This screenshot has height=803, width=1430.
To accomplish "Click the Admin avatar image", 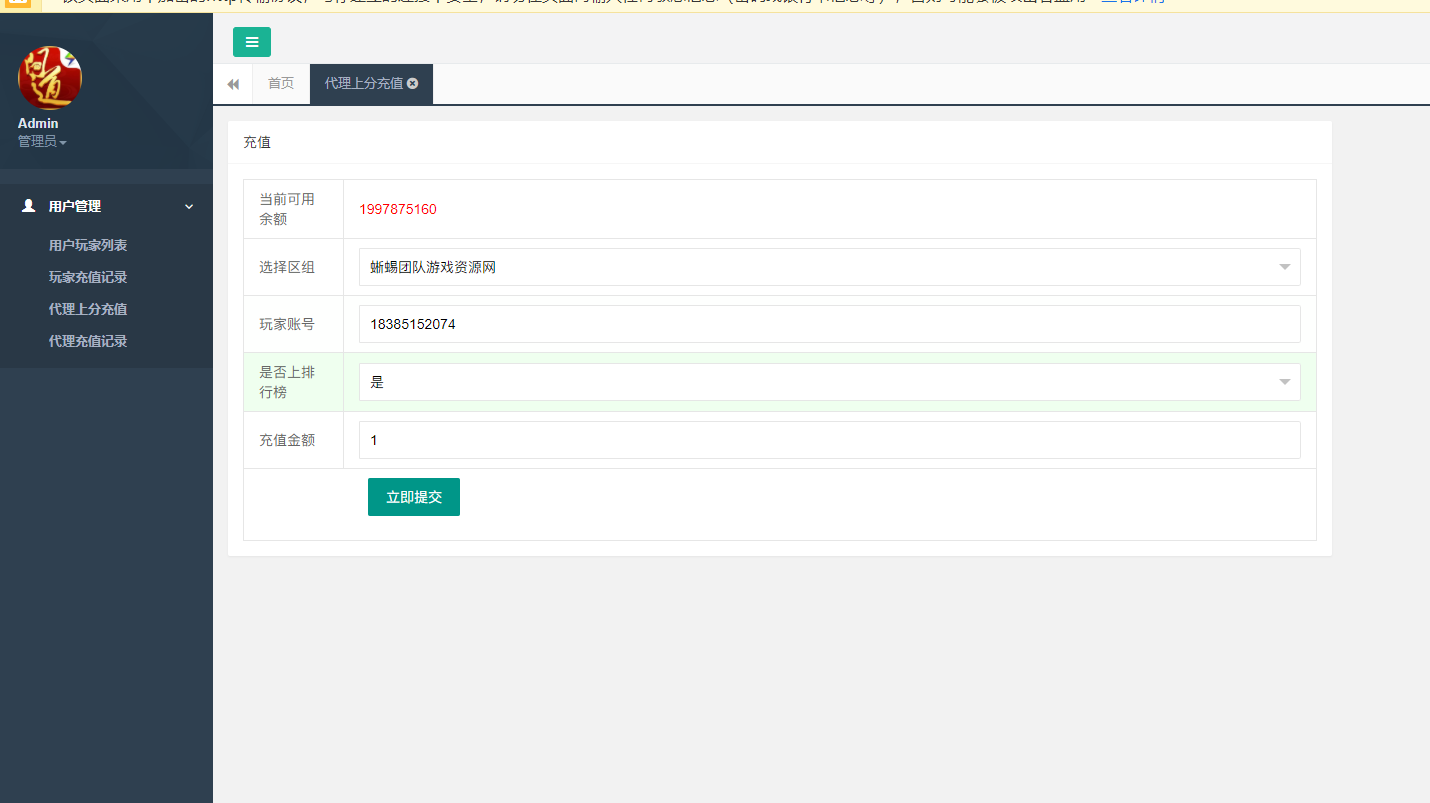I will coord(50,78).
